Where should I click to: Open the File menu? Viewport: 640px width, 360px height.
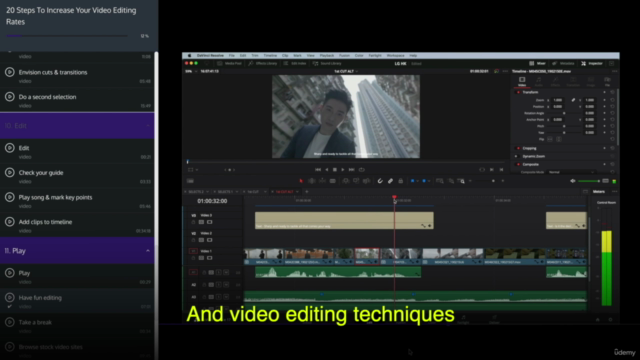point(232,56)
